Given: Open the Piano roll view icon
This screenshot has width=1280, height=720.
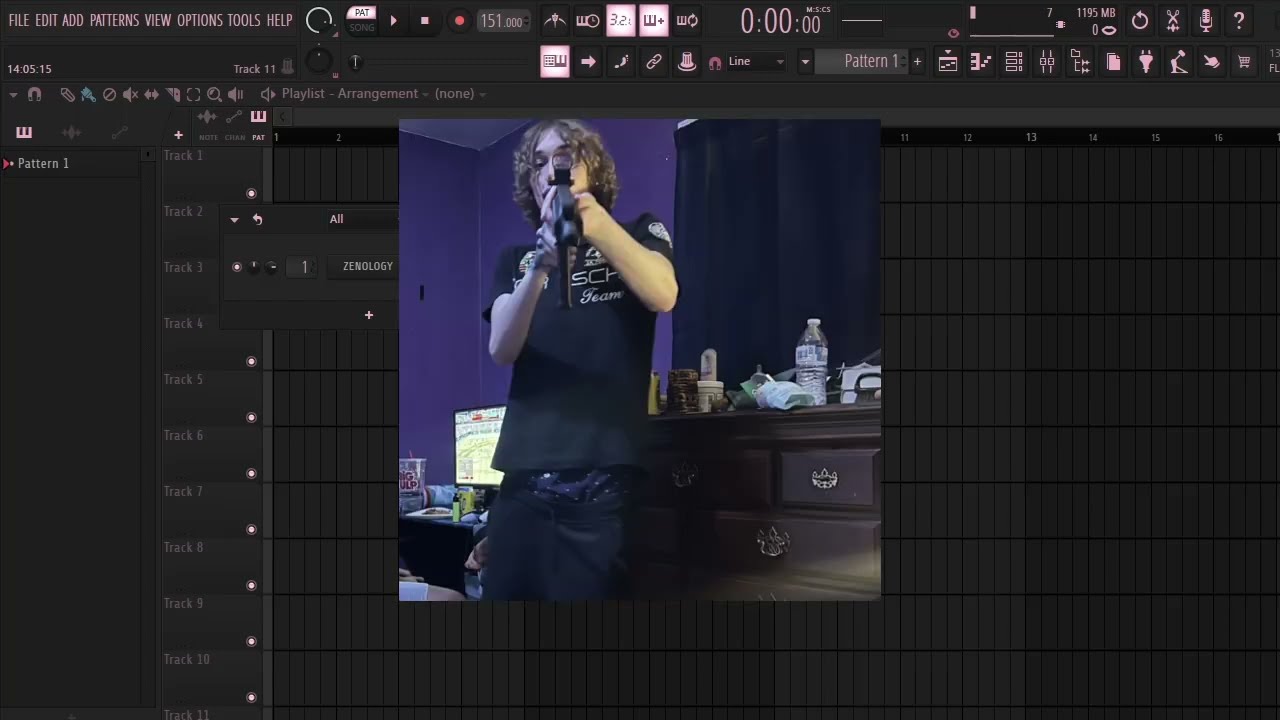Looking at the screenshot, I should (981, 62).
